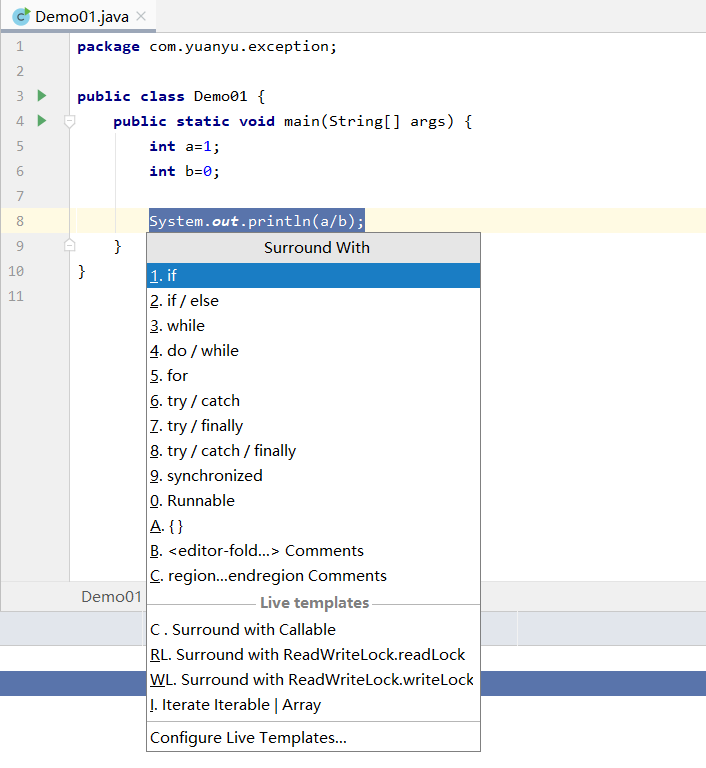This screenshot has width=706, height=768.
Task: Choose '8. try / catch / finally'
Action: 314,451
